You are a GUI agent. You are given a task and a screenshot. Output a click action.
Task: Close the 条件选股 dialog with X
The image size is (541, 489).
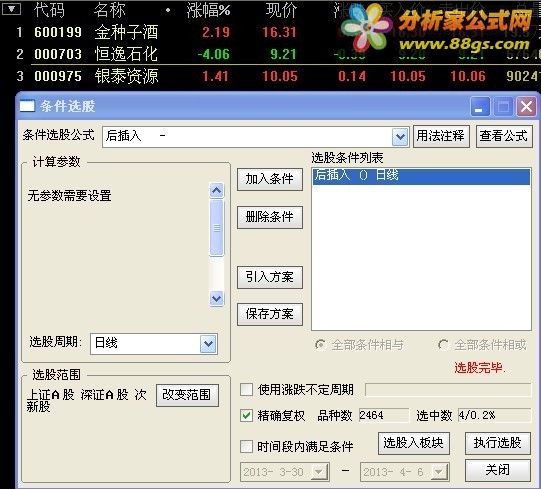coord(526,106)
